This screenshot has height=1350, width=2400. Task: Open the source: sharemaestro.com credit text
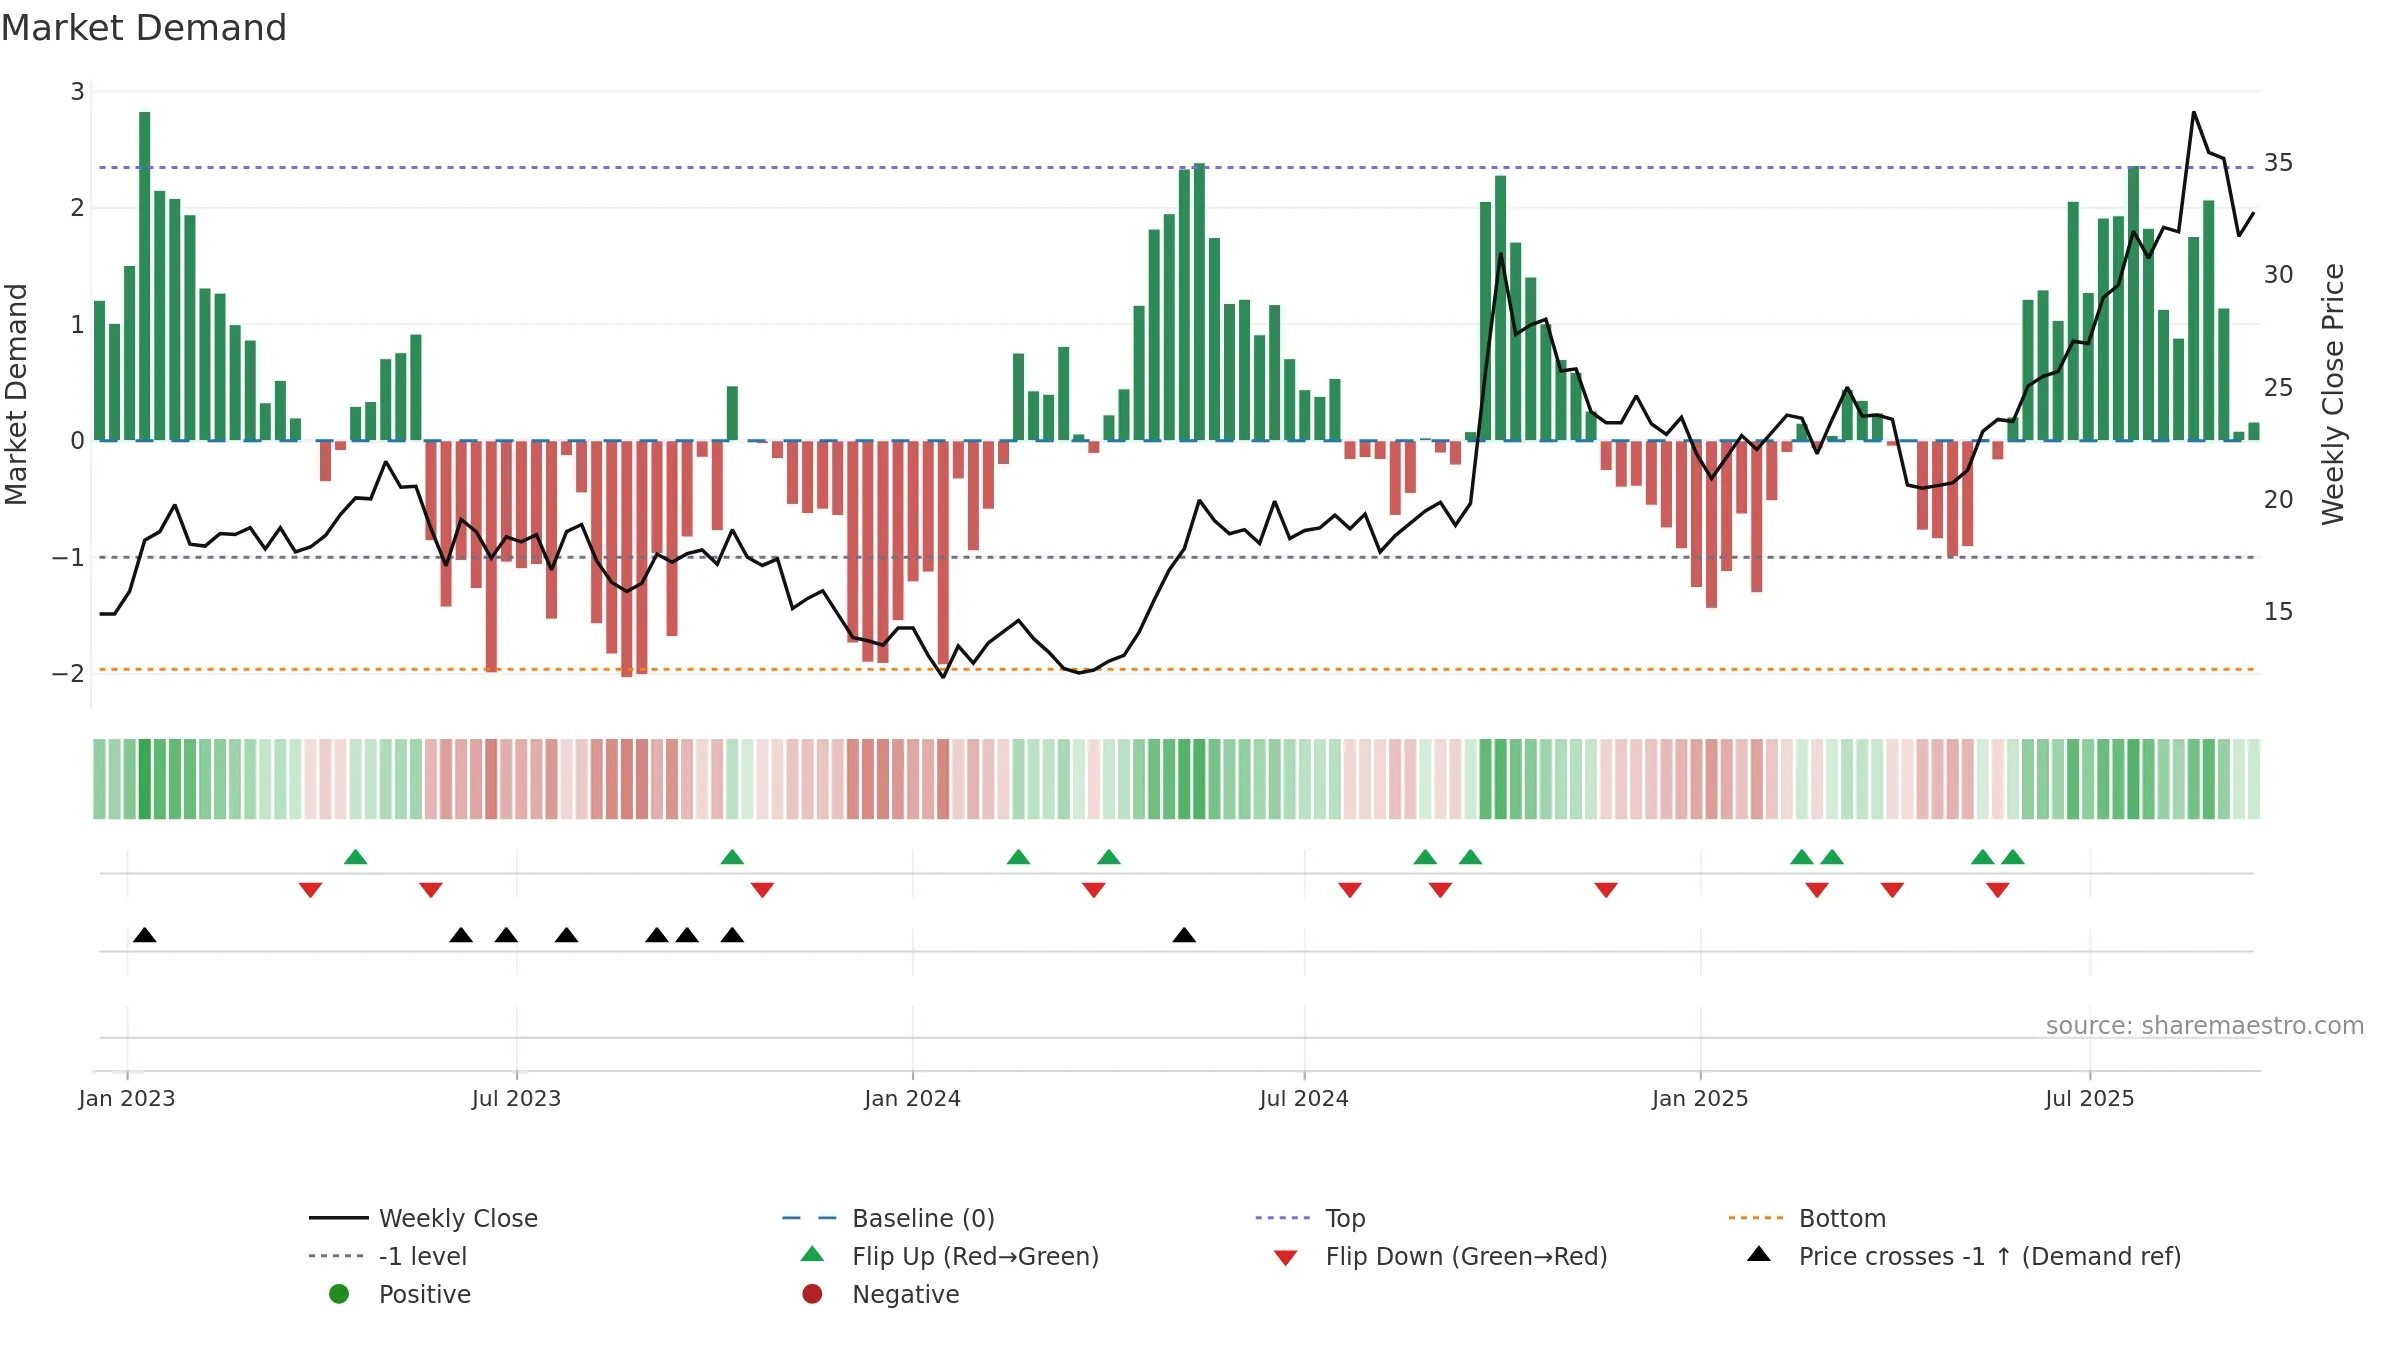coord(2205,1026)
